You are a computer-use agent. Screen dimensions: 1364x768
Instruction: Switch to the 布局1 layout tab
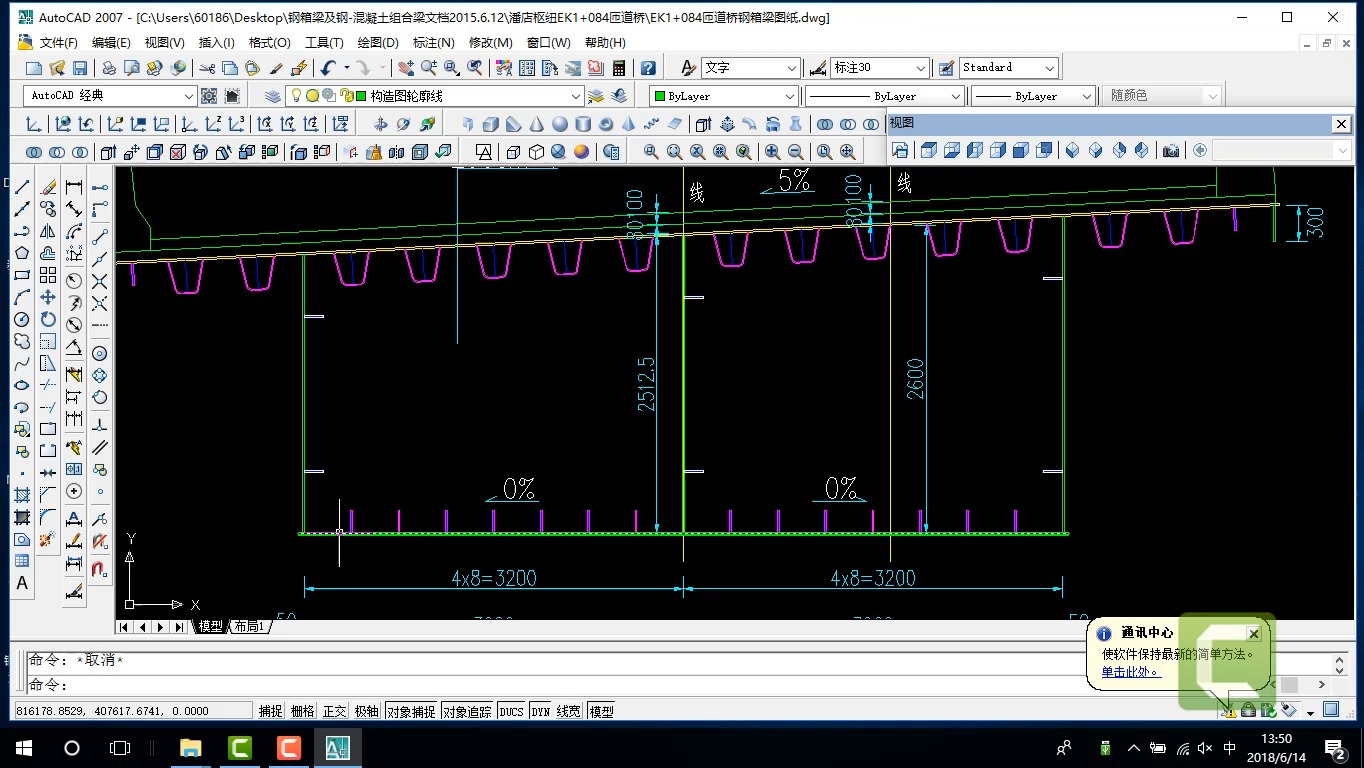point(249,627)
